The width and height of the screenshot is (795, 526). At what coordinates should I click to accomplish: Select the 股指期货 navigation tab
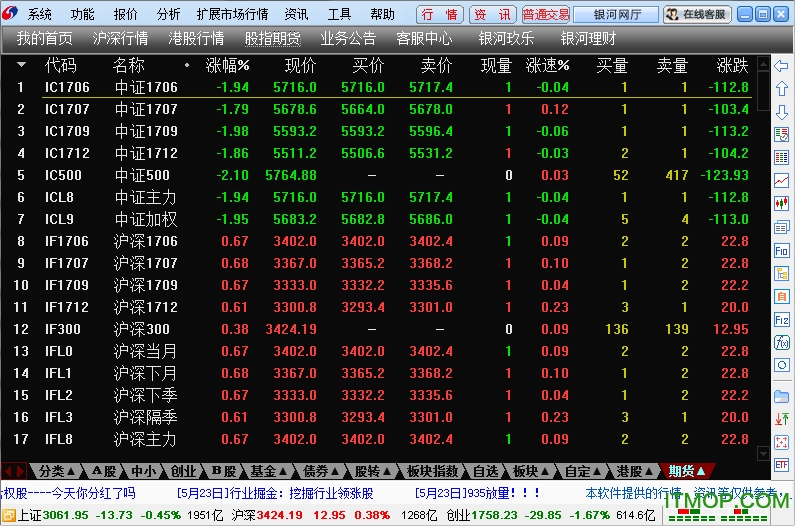272,39
